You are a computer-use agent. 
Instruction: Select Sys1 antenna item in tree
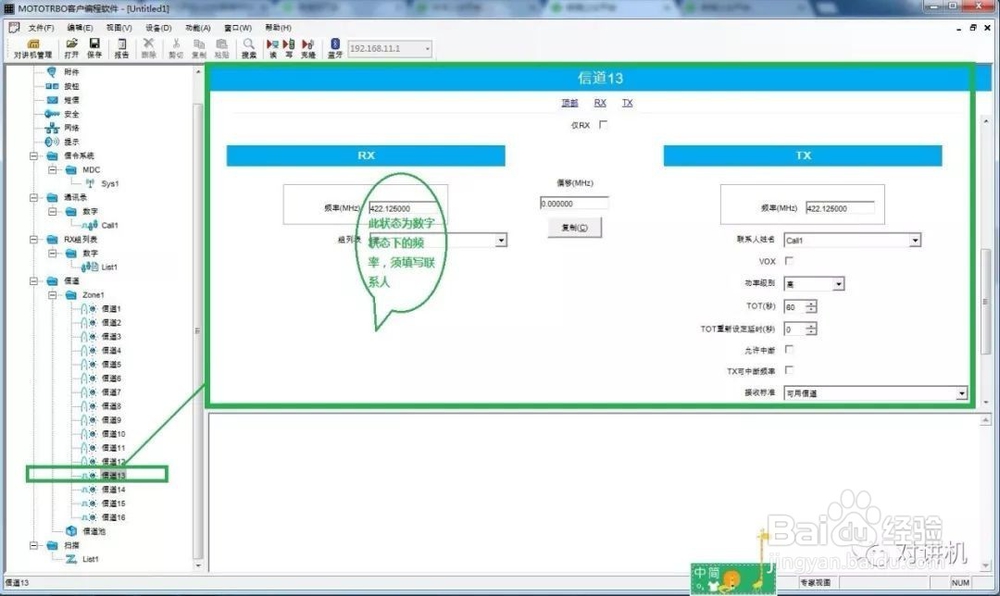[110, 184]
